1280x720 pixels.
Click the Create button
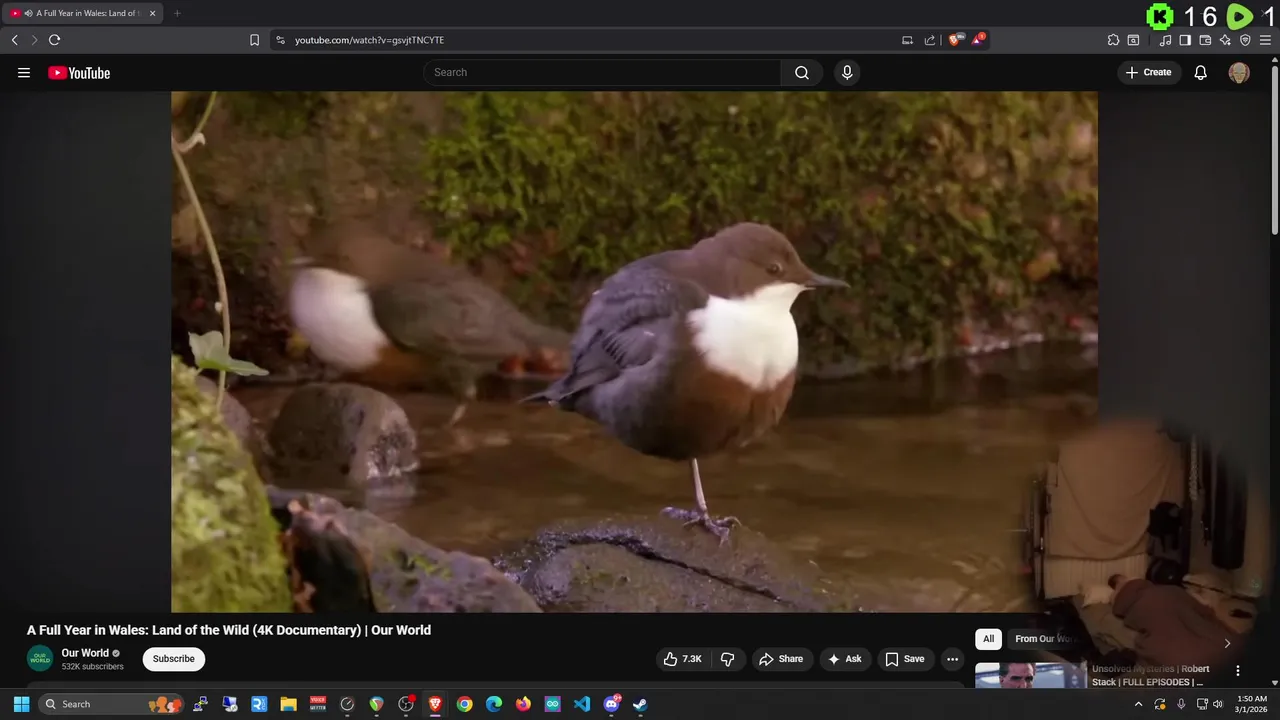[x=1149, y=72]
